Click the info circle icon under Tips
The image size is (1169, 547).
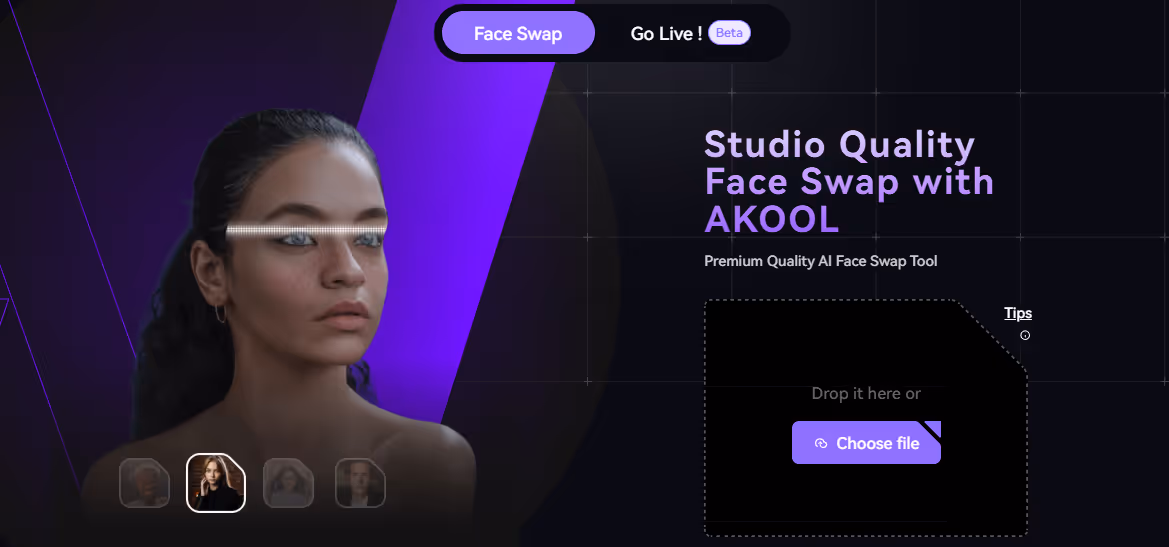1025,335
